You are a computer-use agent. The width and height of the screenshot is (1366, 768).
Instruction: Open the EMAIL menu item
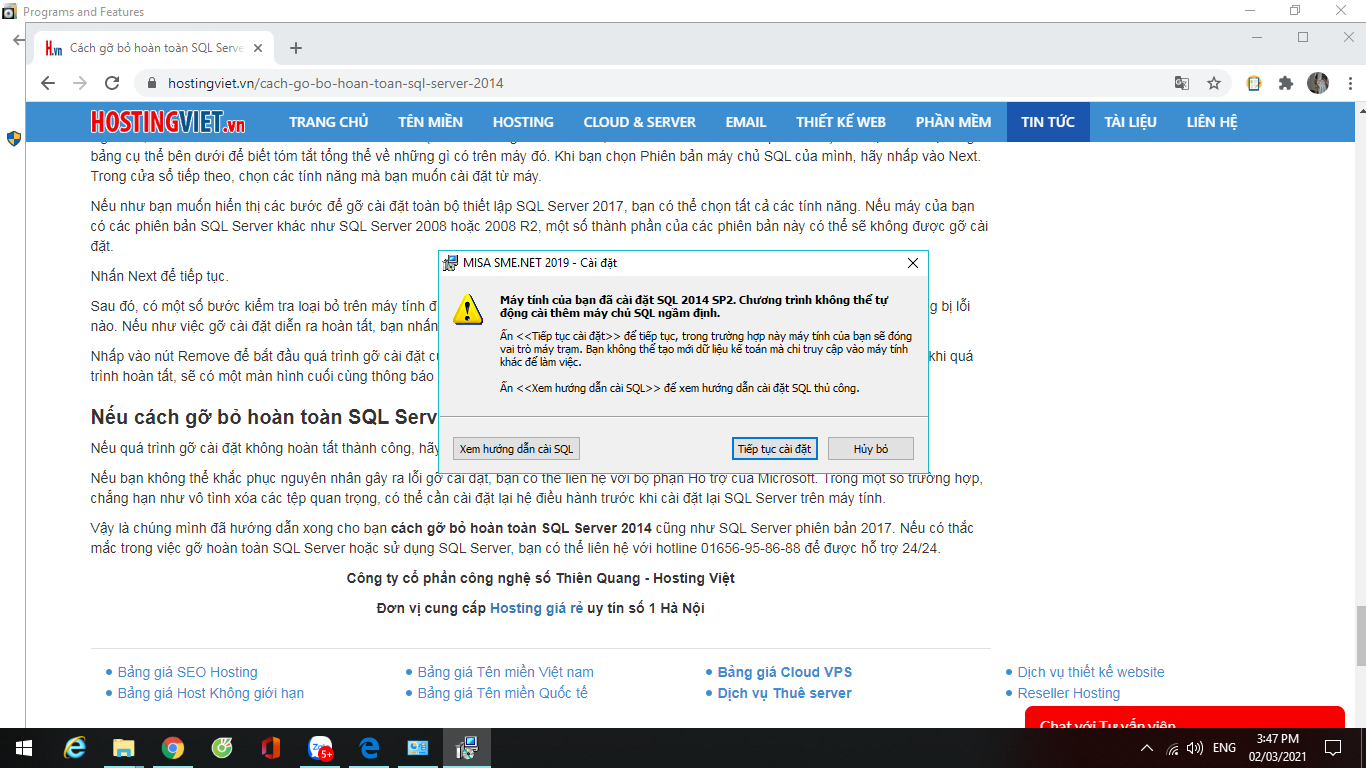(746, 122)
